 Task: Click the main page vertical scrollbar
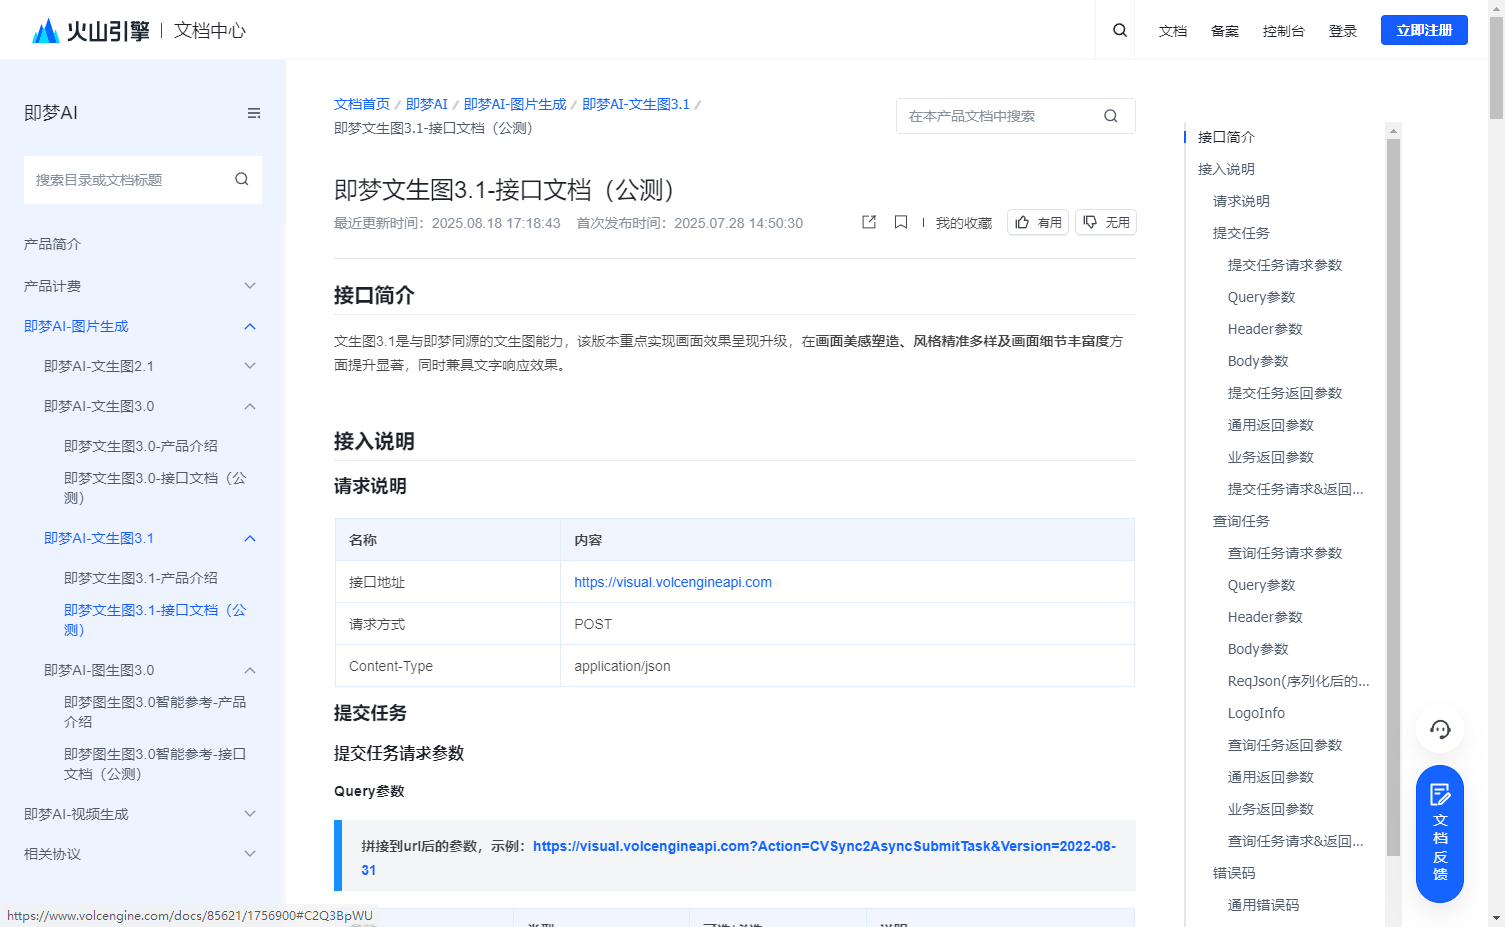tap(1496, 68)
